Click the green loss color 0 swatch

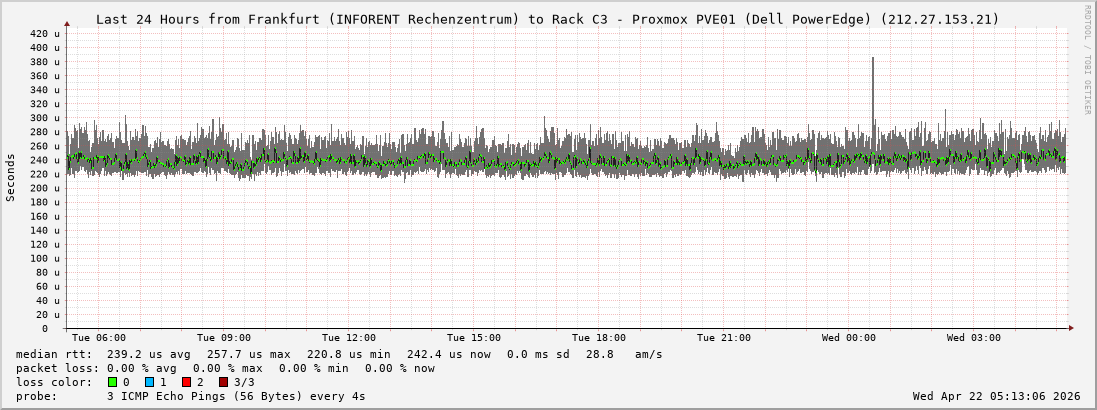(112, 382)
